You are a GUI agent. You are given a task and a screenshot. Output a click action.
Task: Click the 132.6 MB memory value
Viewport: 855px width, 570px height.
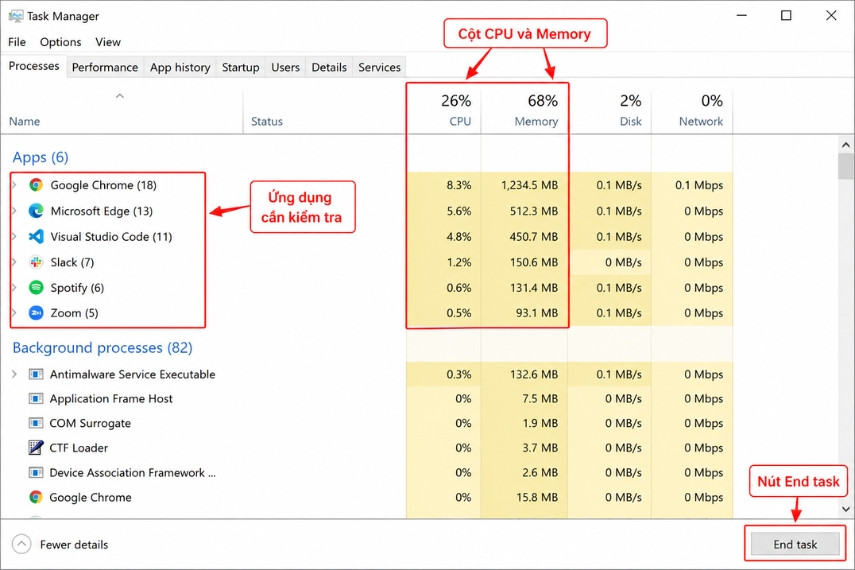pyautogui.click(x=534, y=374)
